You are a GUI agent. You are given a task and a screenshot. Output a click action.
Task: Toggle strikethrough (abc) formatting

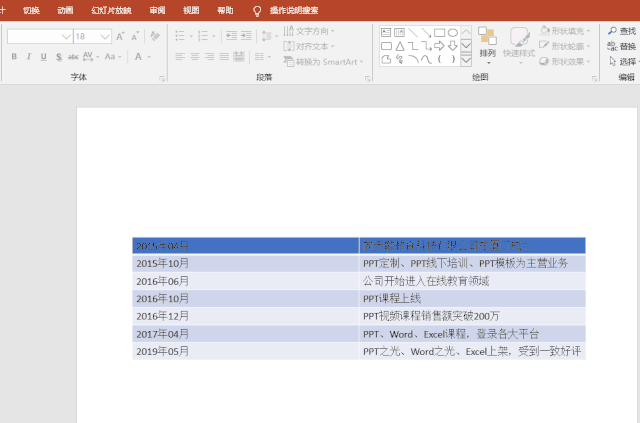(73, 57)
